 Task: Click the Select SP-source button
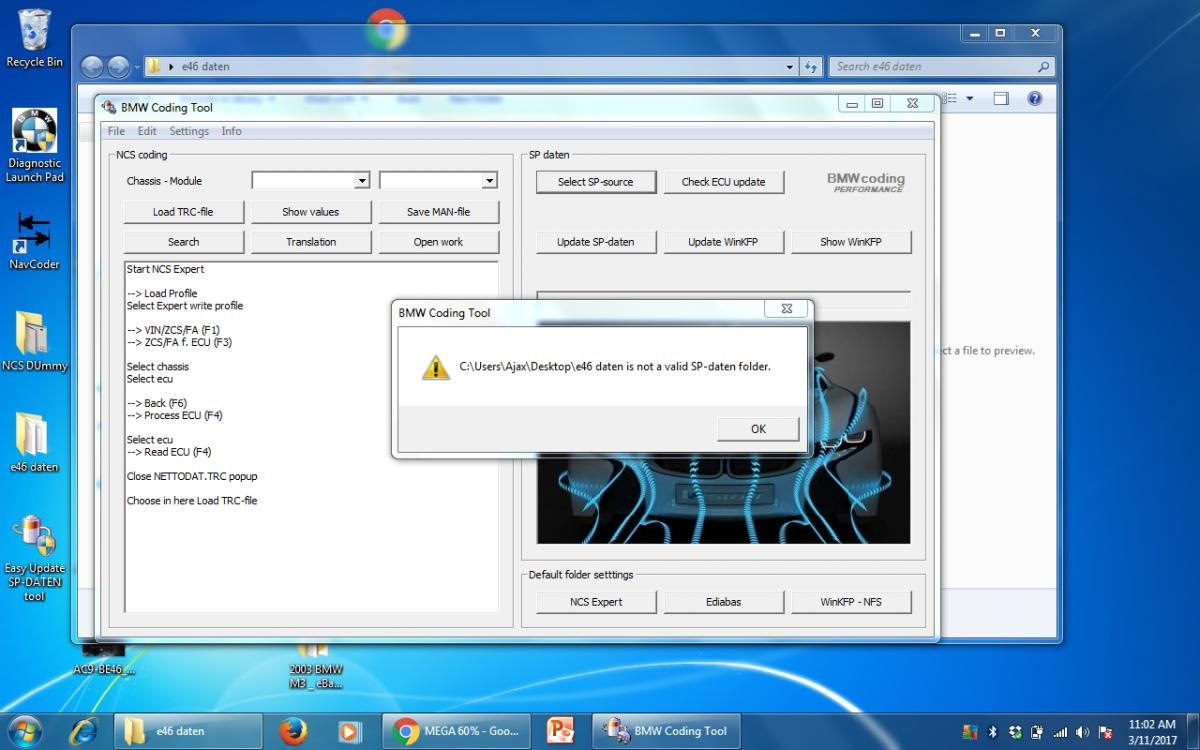596,182
